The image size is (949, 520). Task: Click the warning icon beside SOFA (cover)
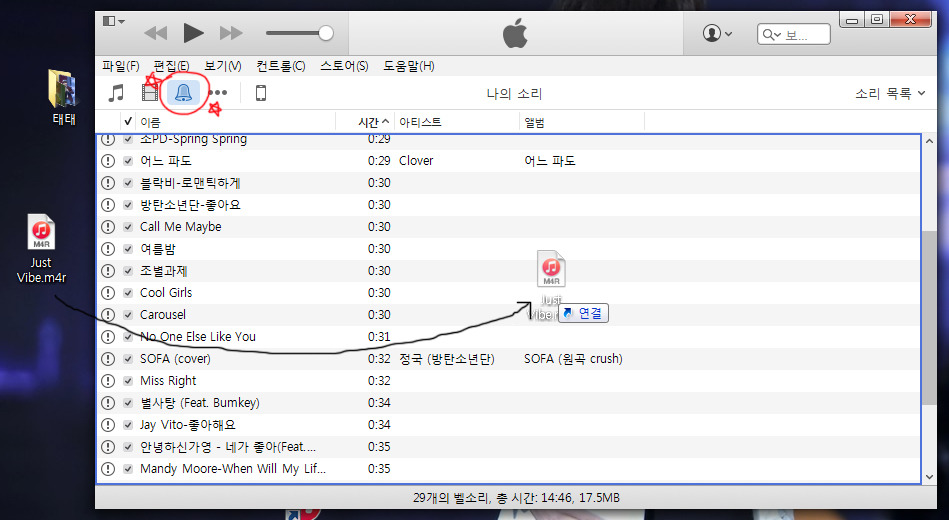[108, 359]
